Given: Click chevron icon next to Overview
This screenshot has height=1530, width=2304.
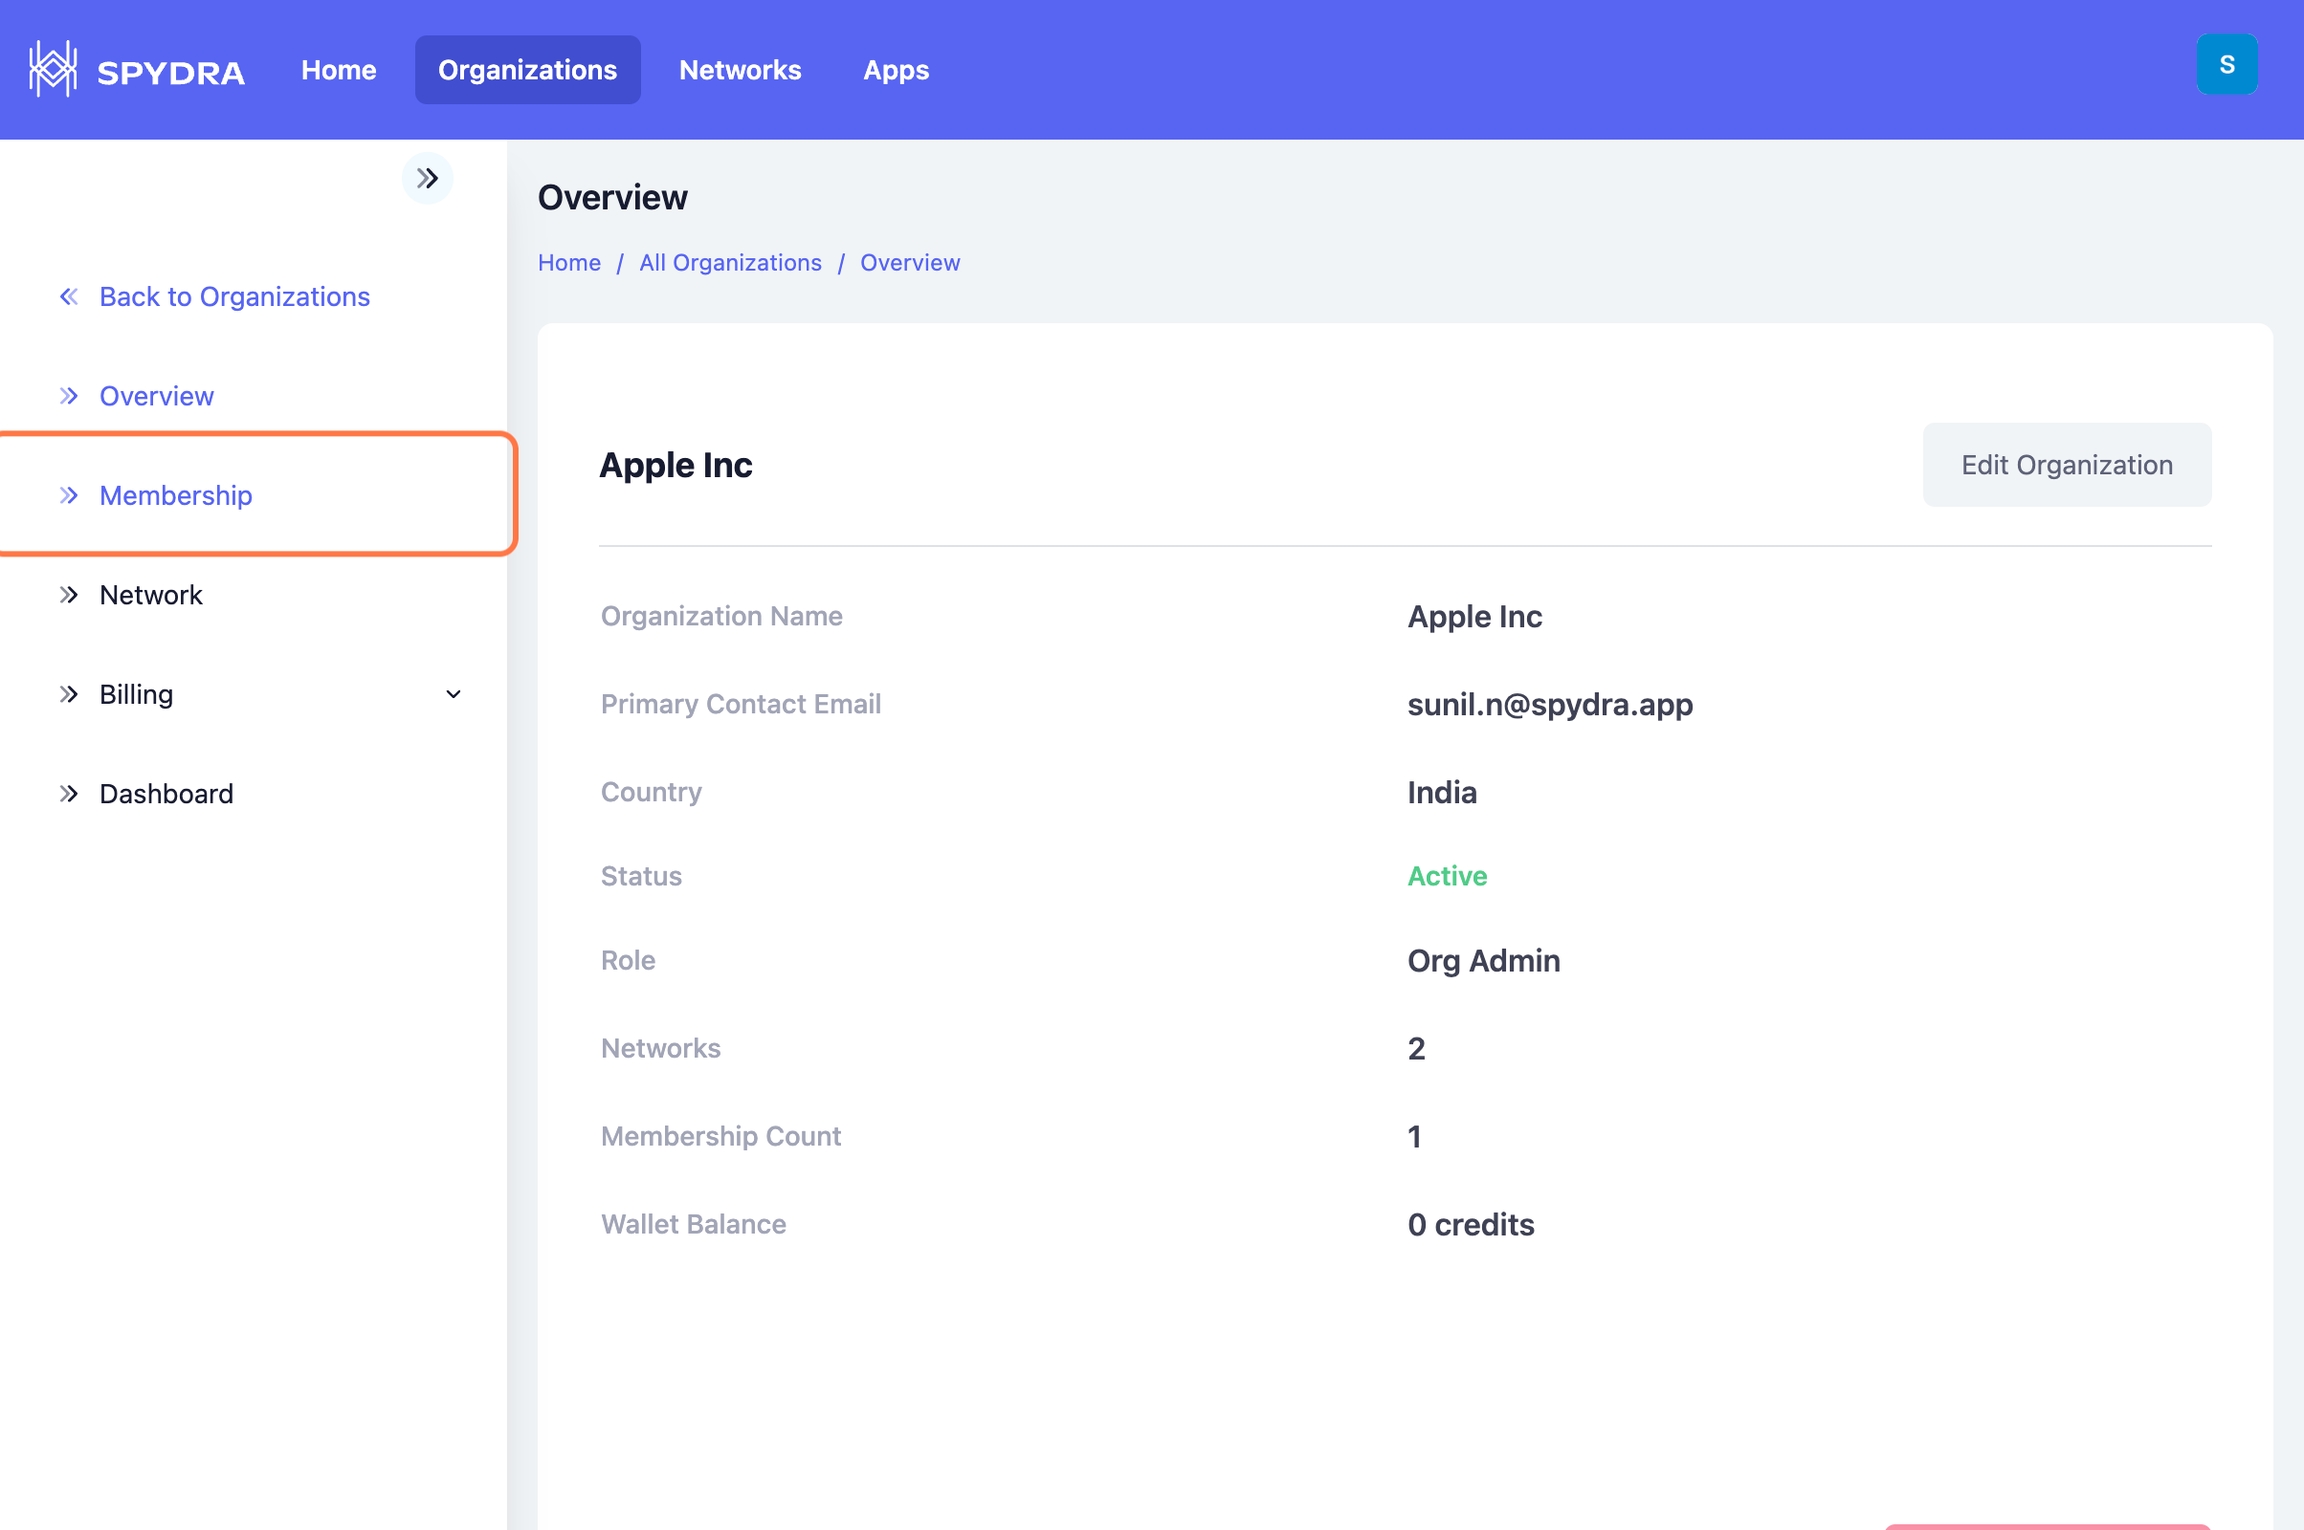Looking at the screenshot, I should pos(68,396).
